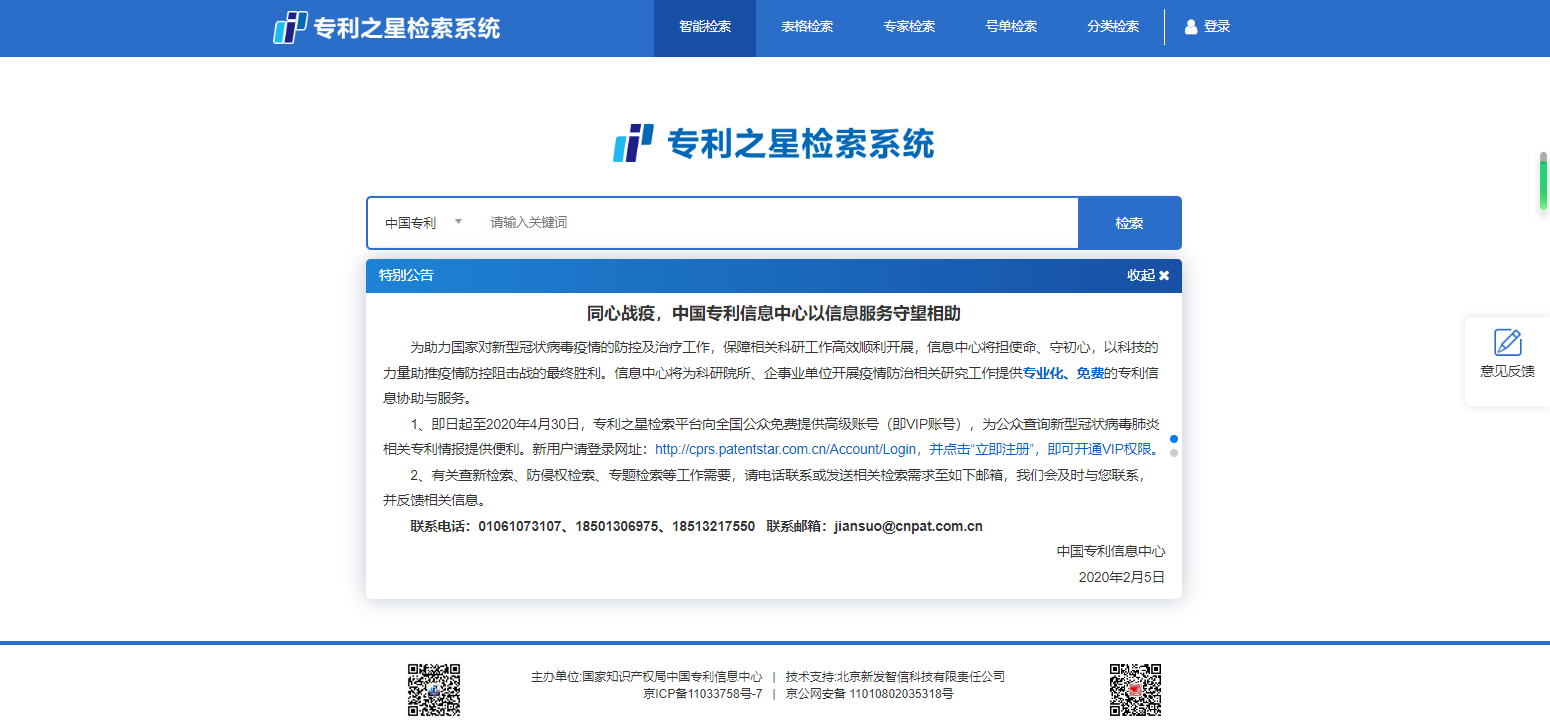The height and width of the screenshot is (726, 1550).
Task: Click the header title text 专利之星检索系统
Action: point(407,28)
